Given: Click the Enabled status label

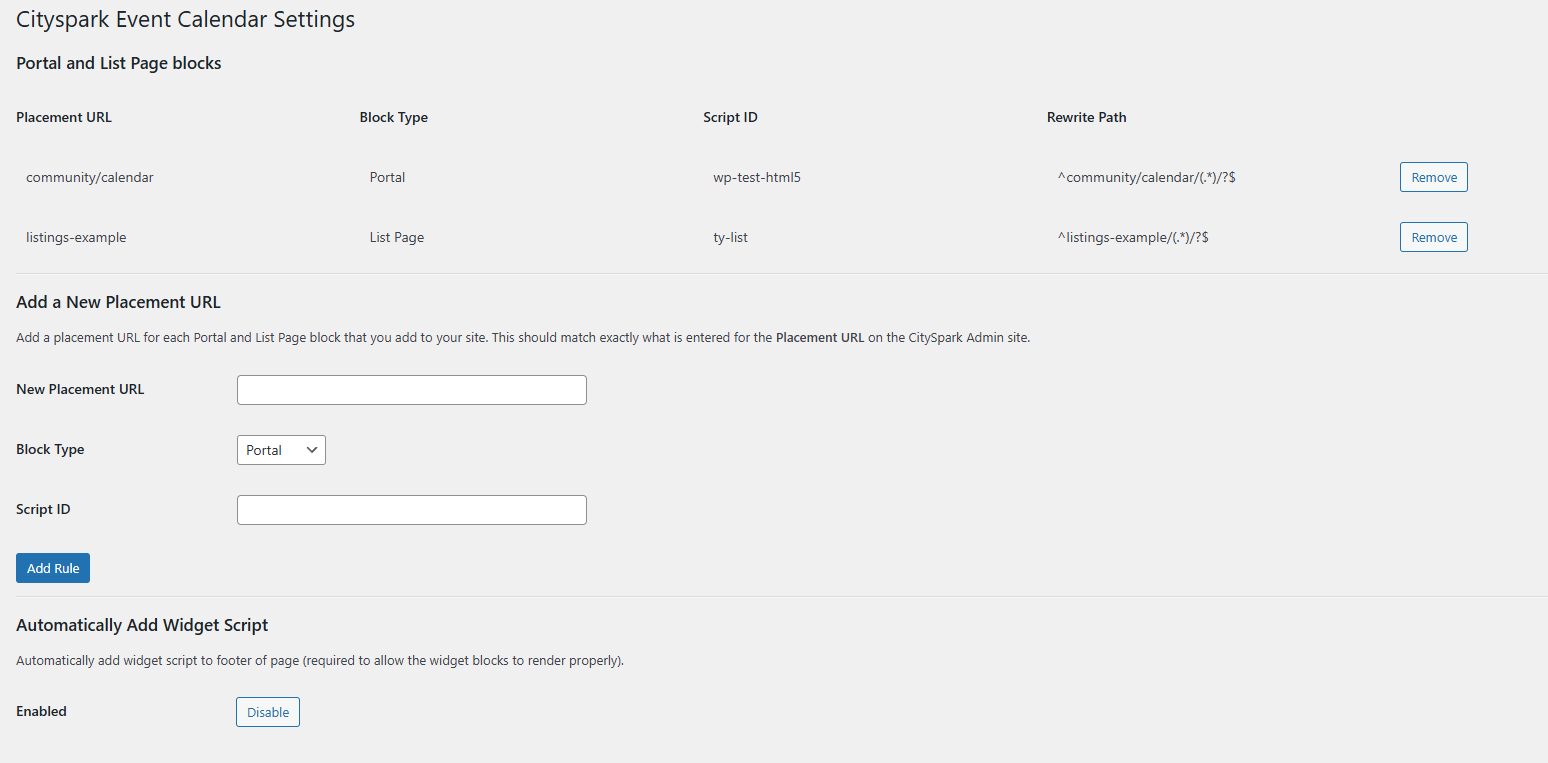Looking at the screenshot, I should tap(41, 711).
